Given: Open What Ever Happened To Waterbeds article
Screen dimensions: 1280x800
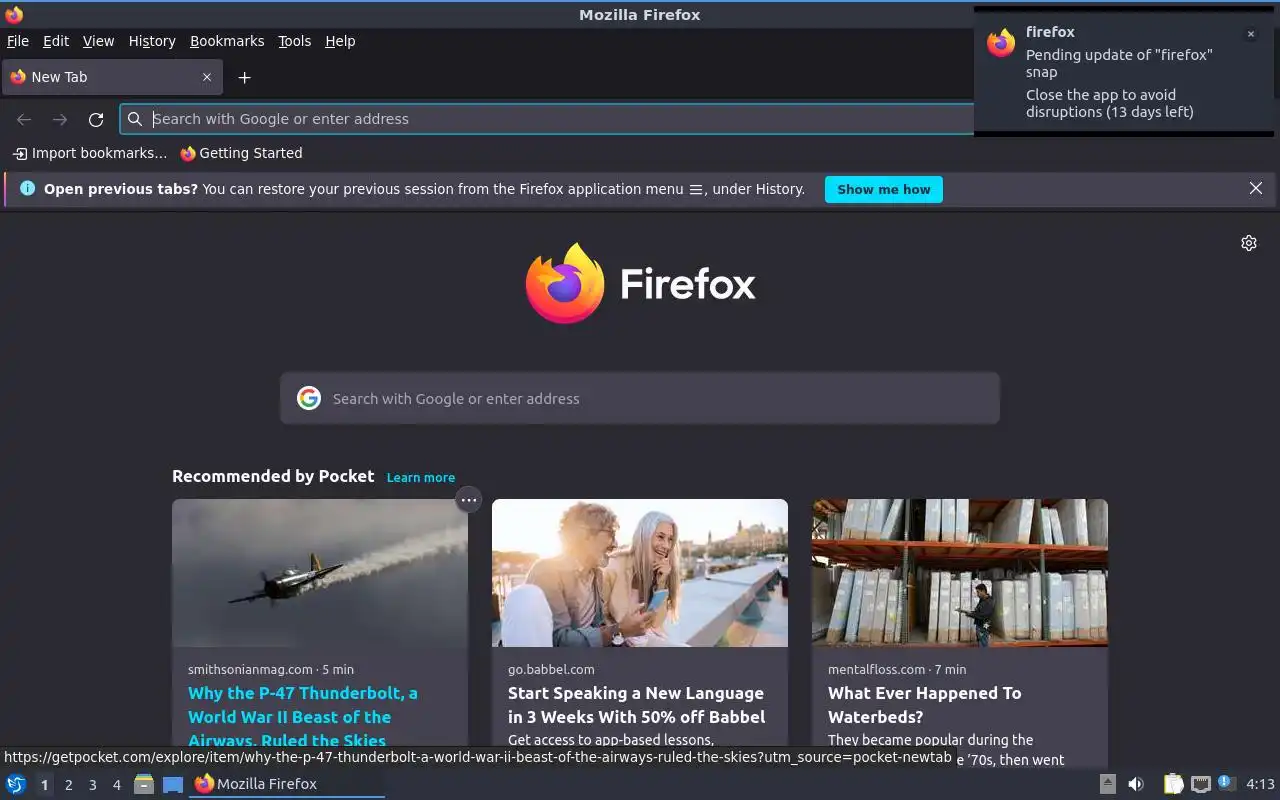Looking at the screenshot, I should [925, 705].
